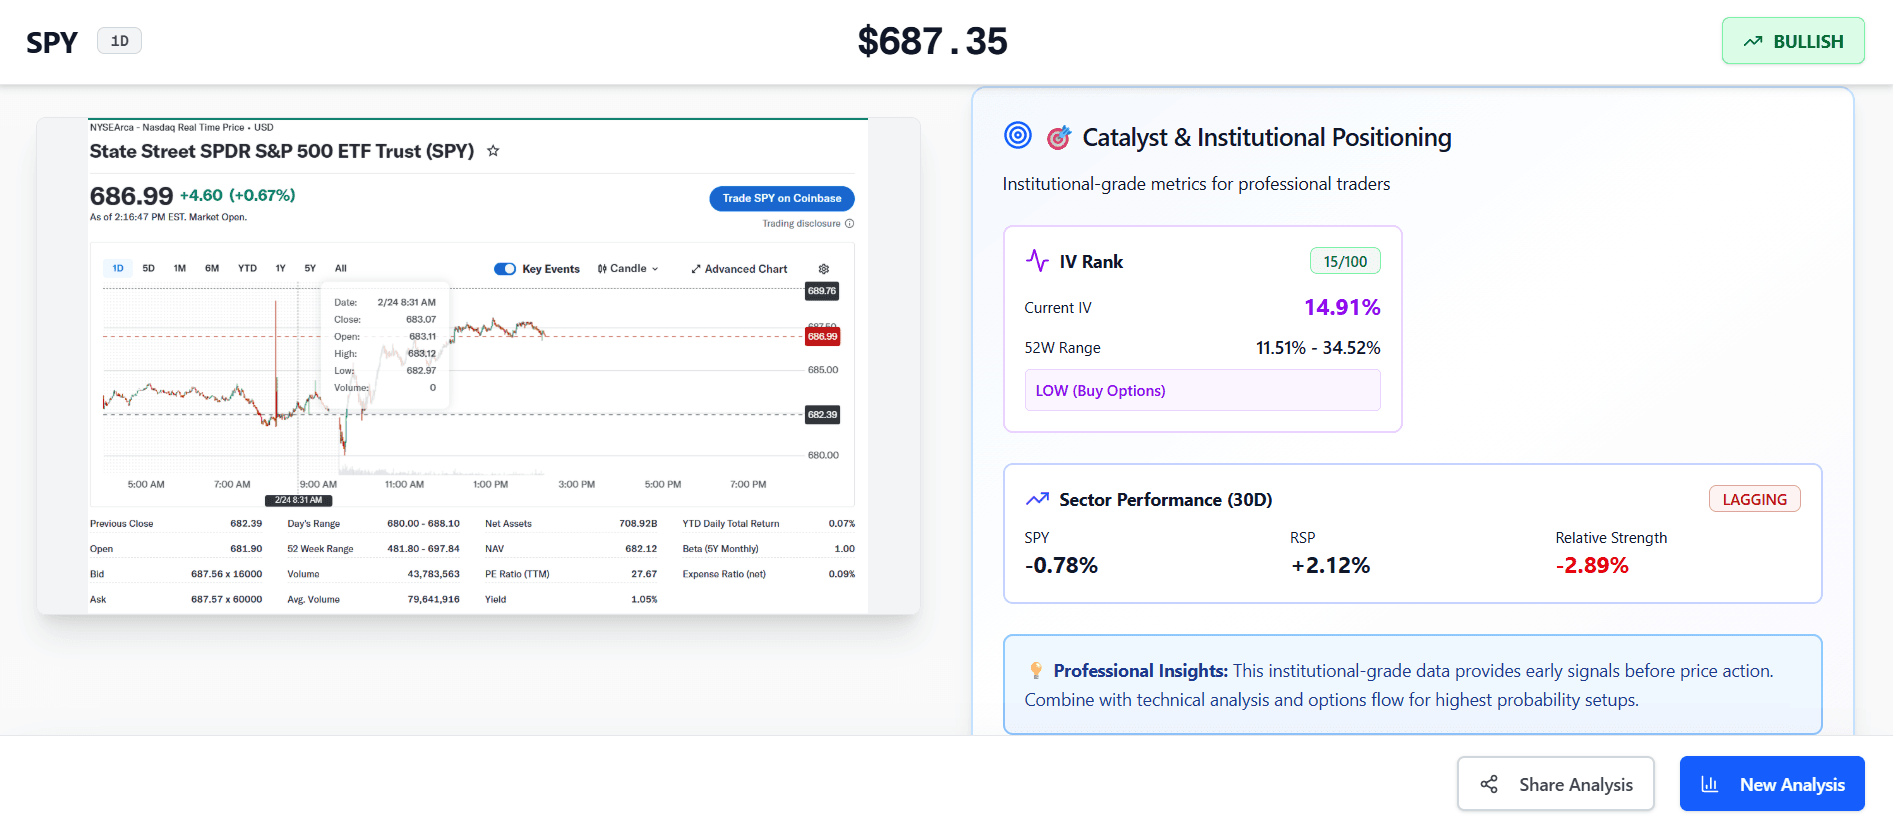Screen dimensions: 1893x827
Task: Click the IV Rank waveform icon
Action: [x=1037, y=260]
